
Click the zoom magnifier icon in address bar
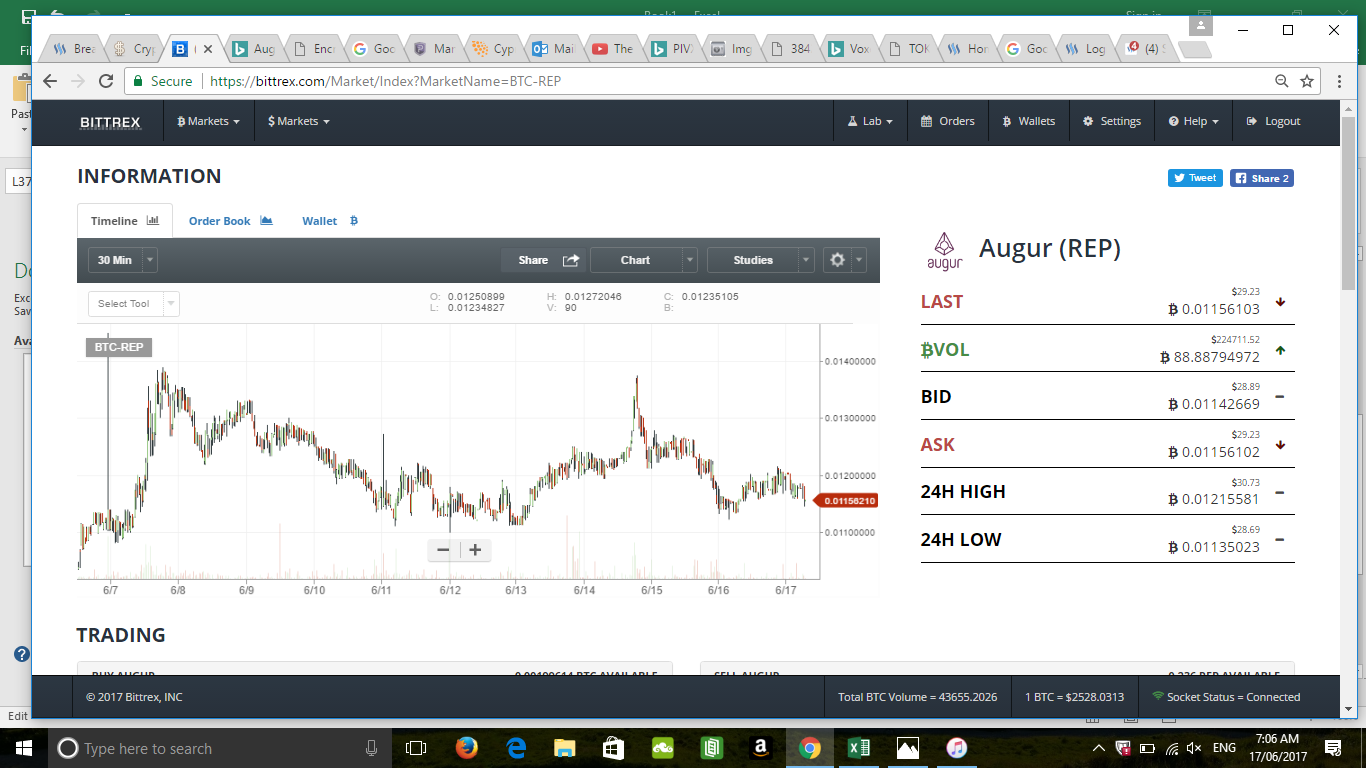tap(1282, 81)
